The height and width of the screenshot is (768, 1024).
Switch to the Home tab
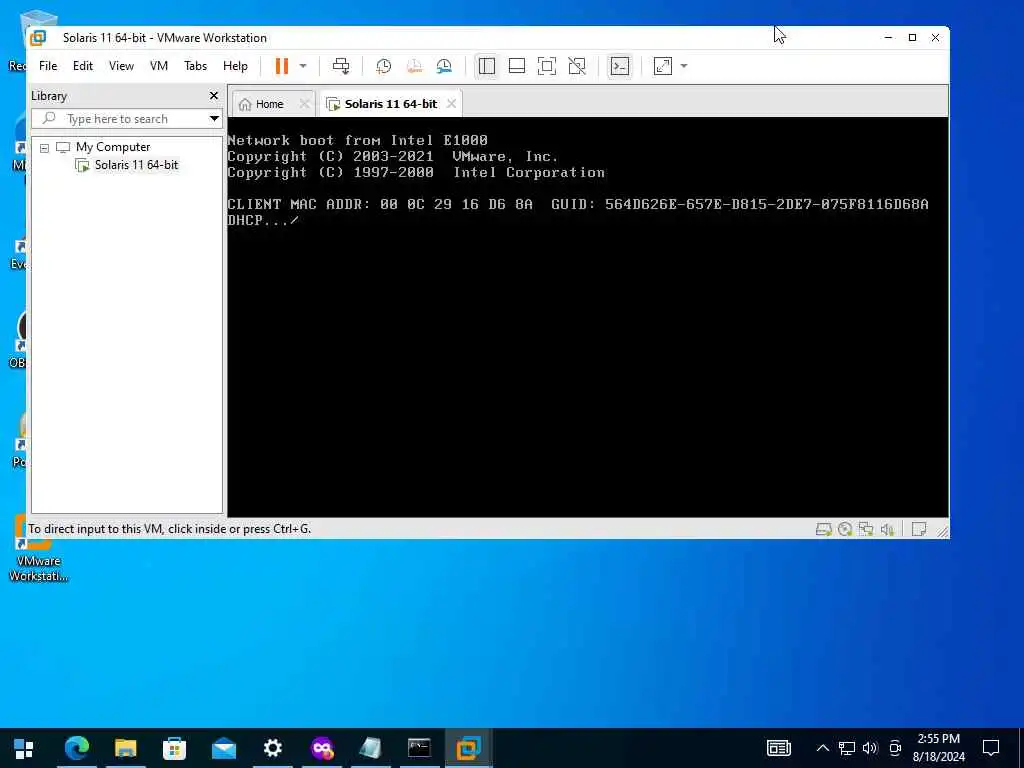coord(269,104)
